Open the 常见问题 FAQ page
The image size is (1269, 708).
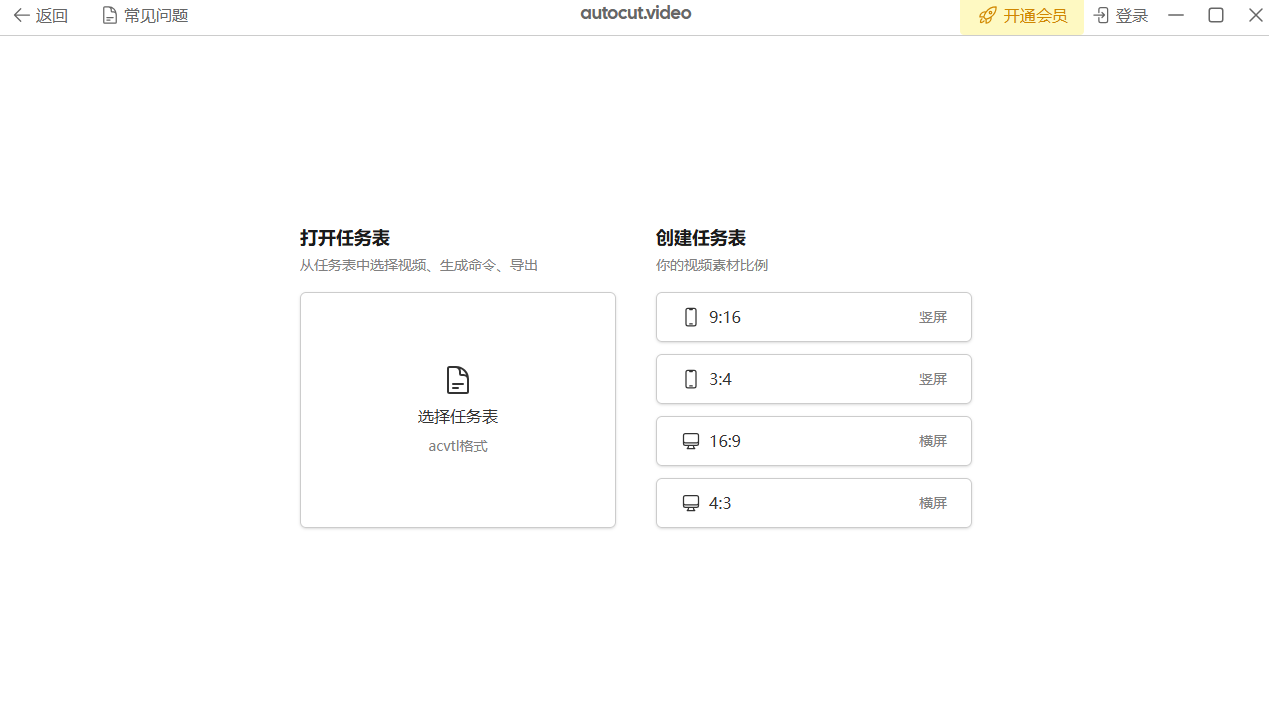coord(156,16)
